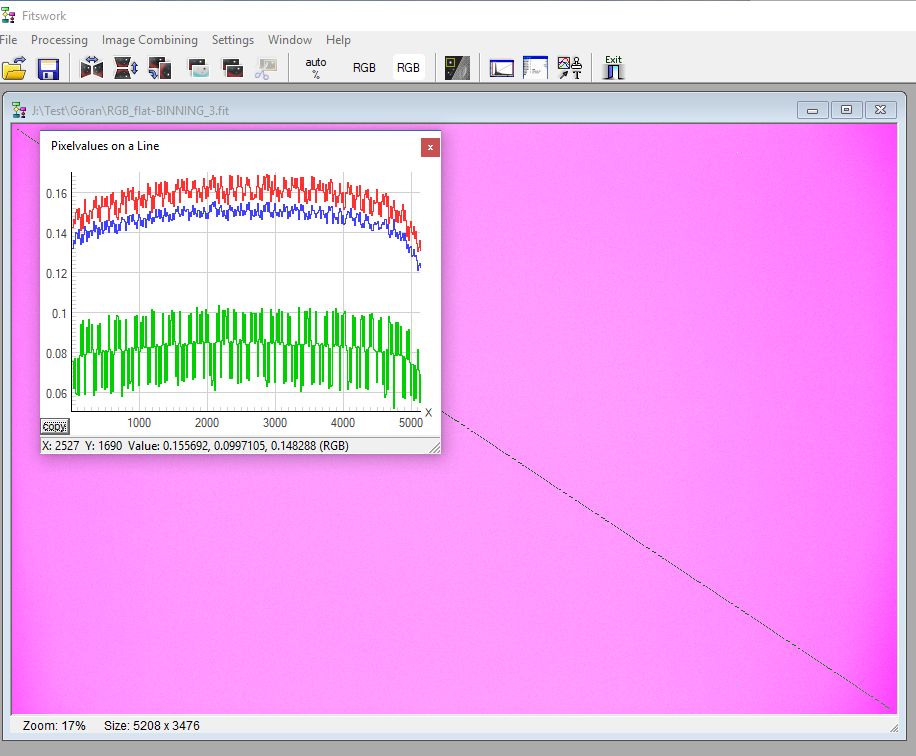916x756 pixels.
Task: Open the Processing menu
Action: click(x=59, y=40)
